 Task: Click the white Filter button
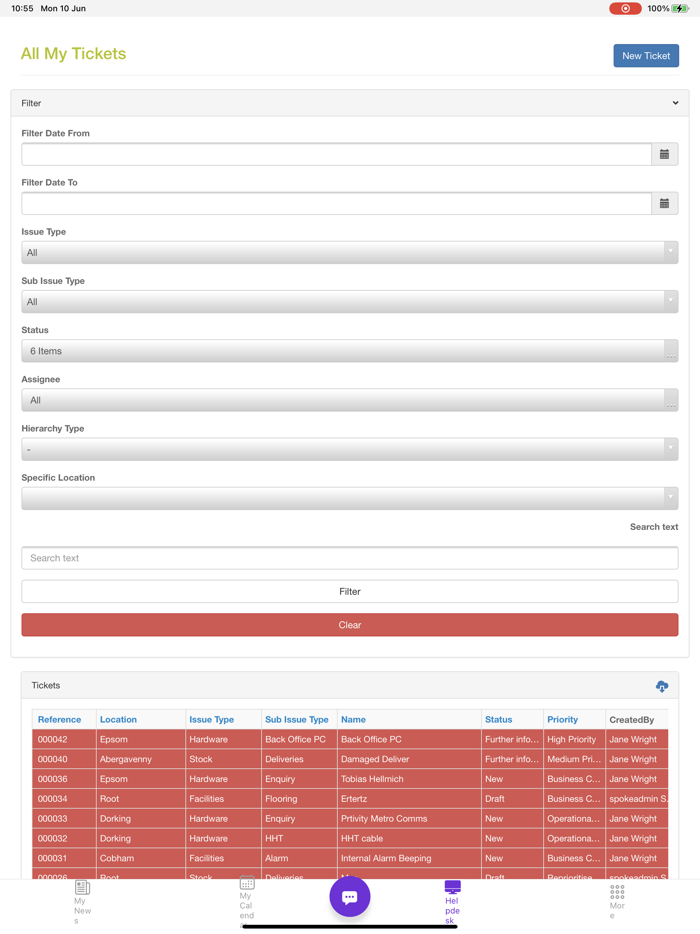click(x=350, y=591)
